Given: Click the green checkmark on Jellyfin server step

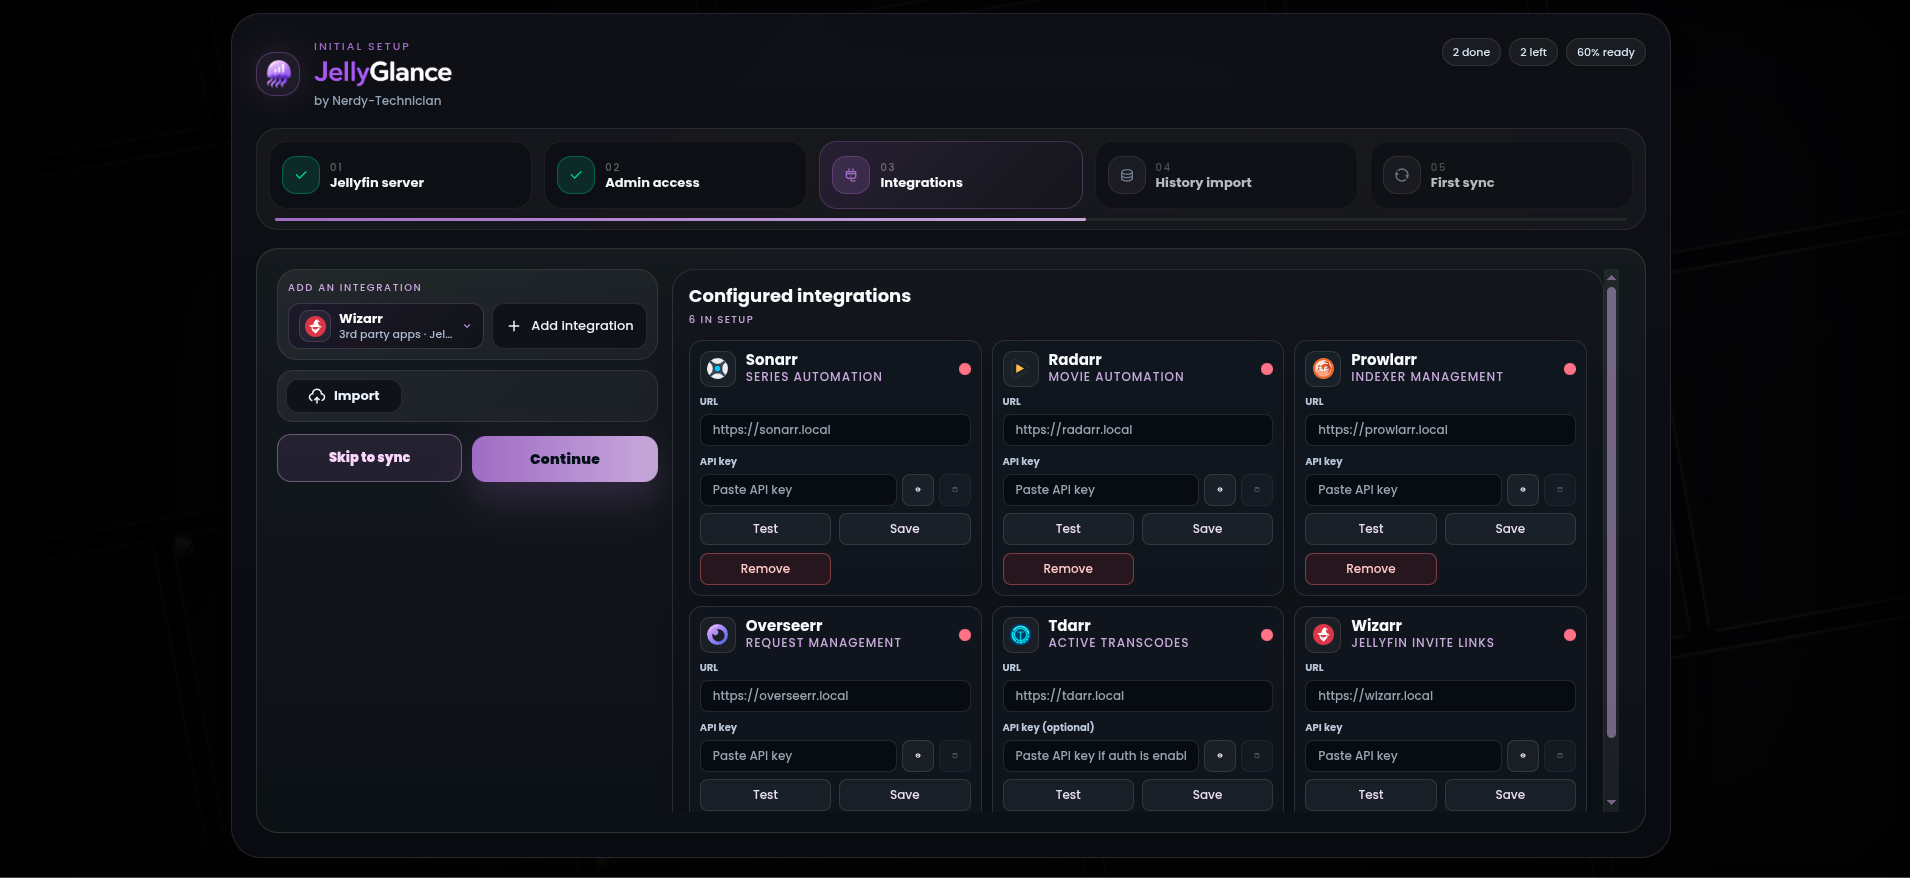Looking at the screenshot, I should [x=301, y=175].
